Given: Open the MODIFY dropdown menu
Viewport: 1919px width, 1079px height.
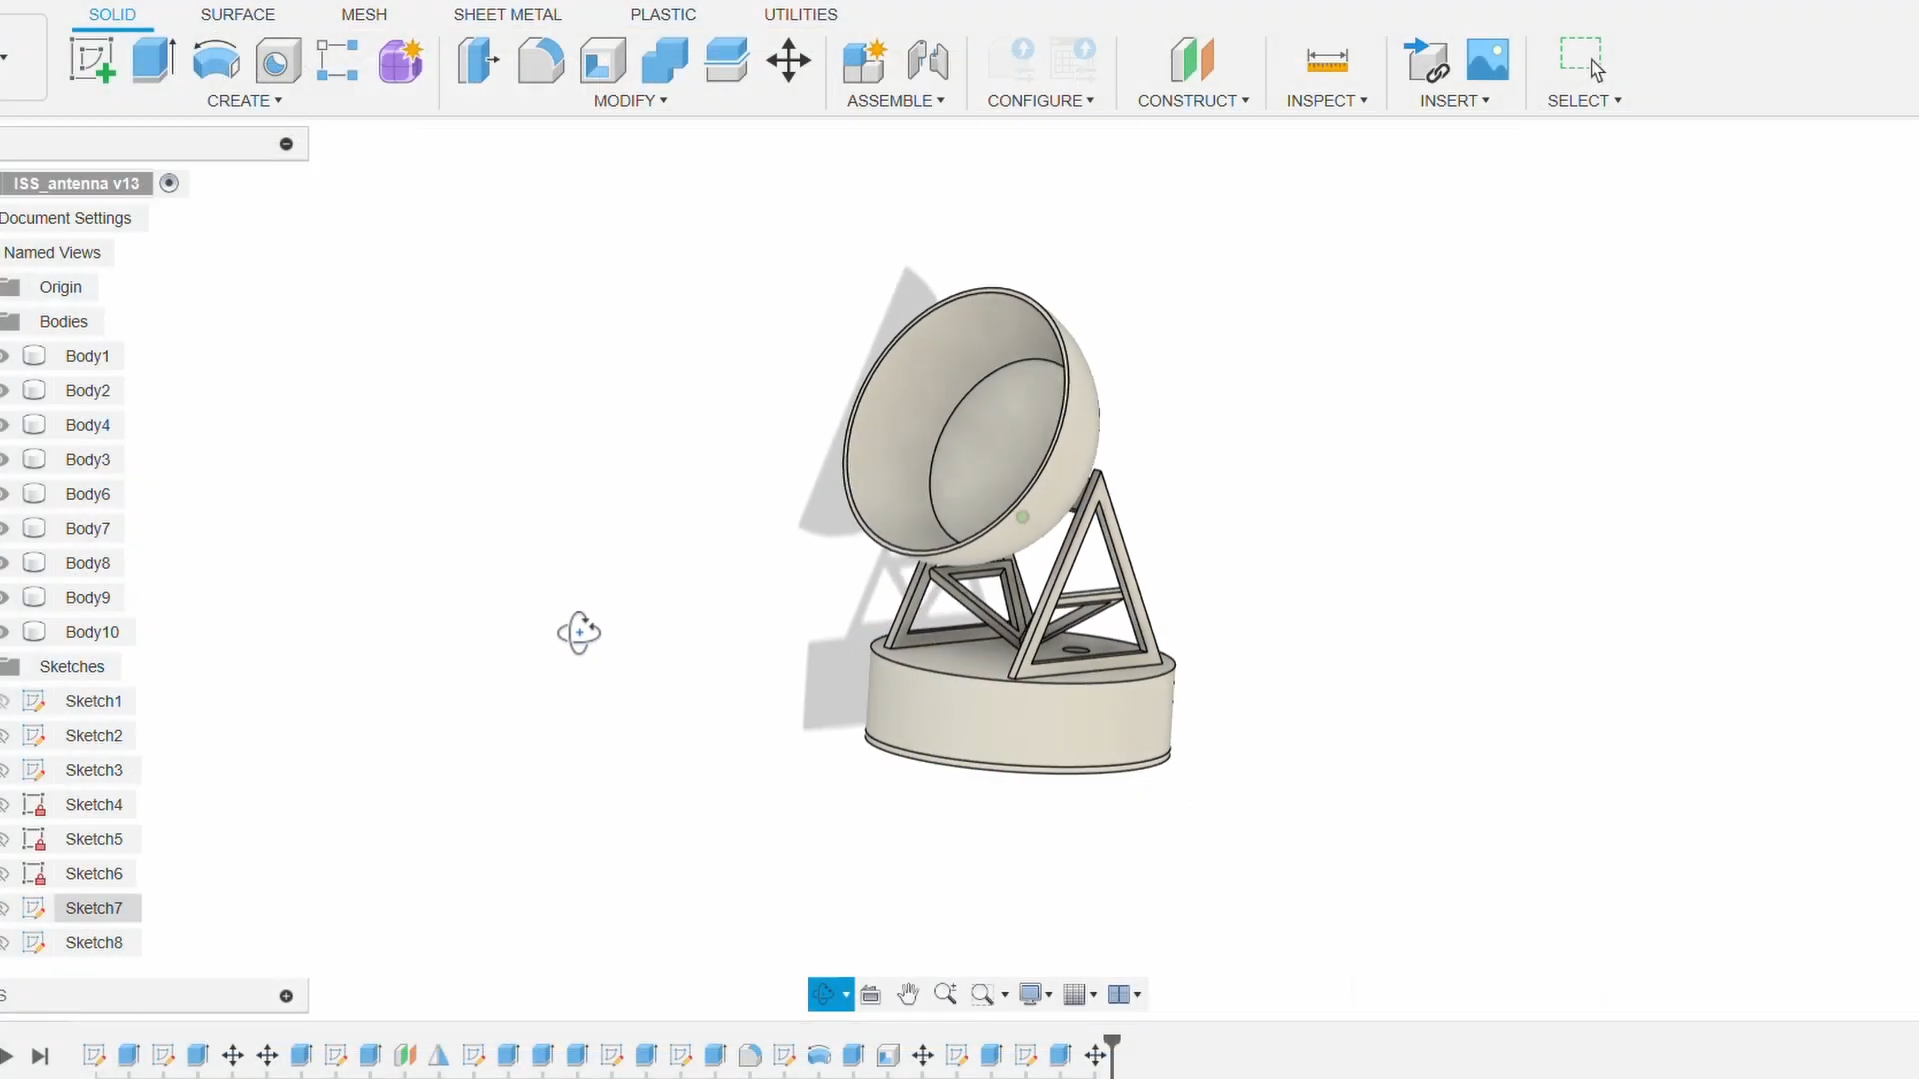Looking at the screenshot, I should (x=630, y=100).
